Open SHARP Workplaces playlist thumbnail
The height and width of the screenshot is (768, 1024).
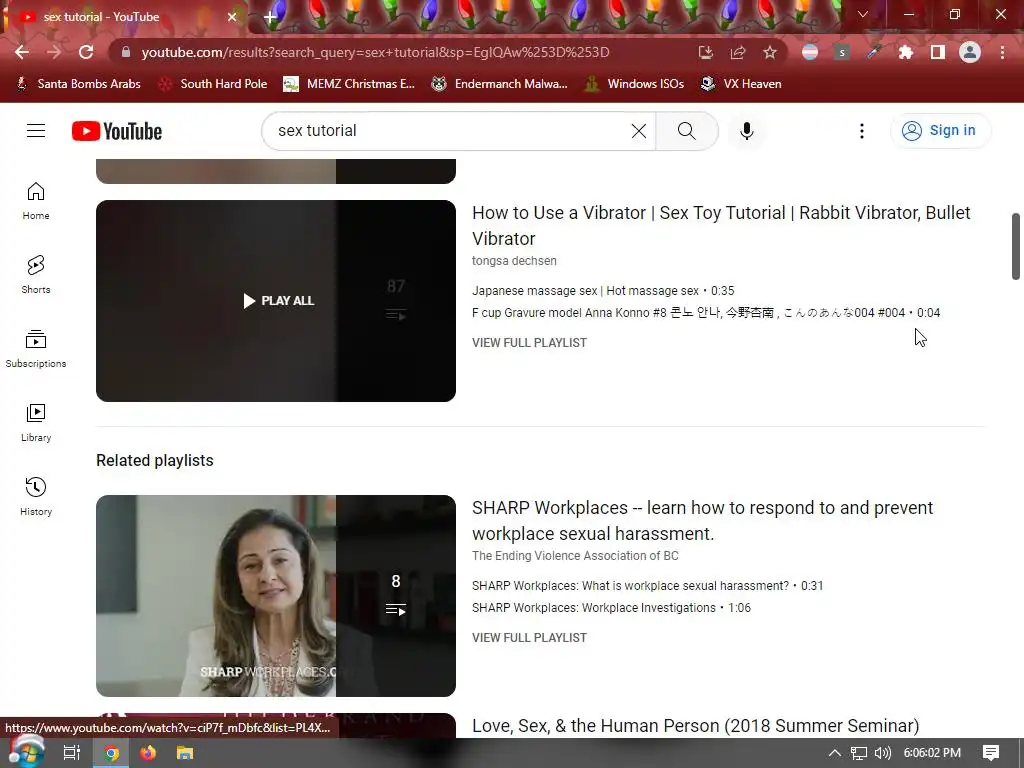[276, 596]
